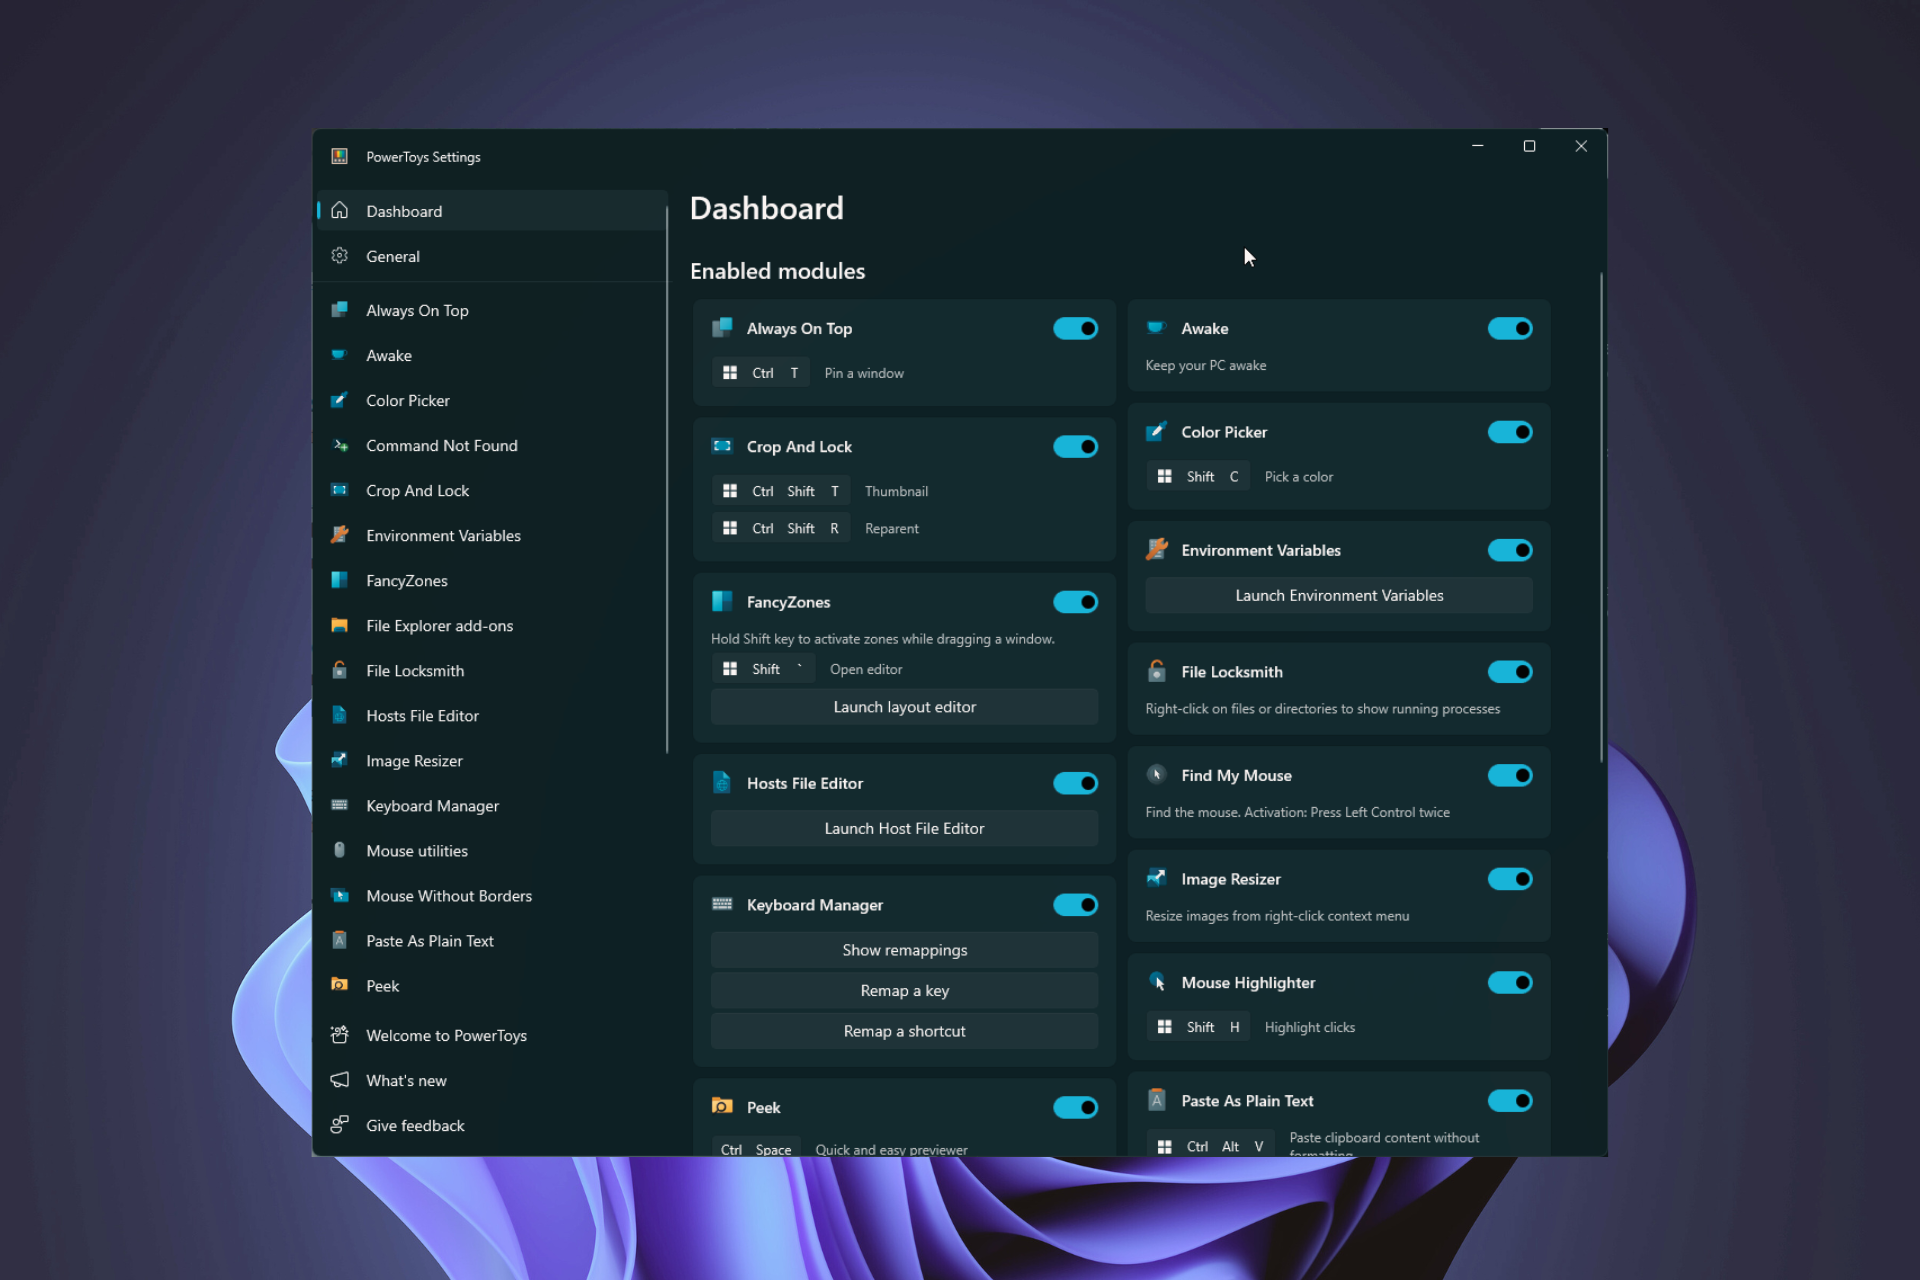The image size is (1920, 1280).
Task: Click the Keyboard Manager sidebar icon
Action: [340, 805]
